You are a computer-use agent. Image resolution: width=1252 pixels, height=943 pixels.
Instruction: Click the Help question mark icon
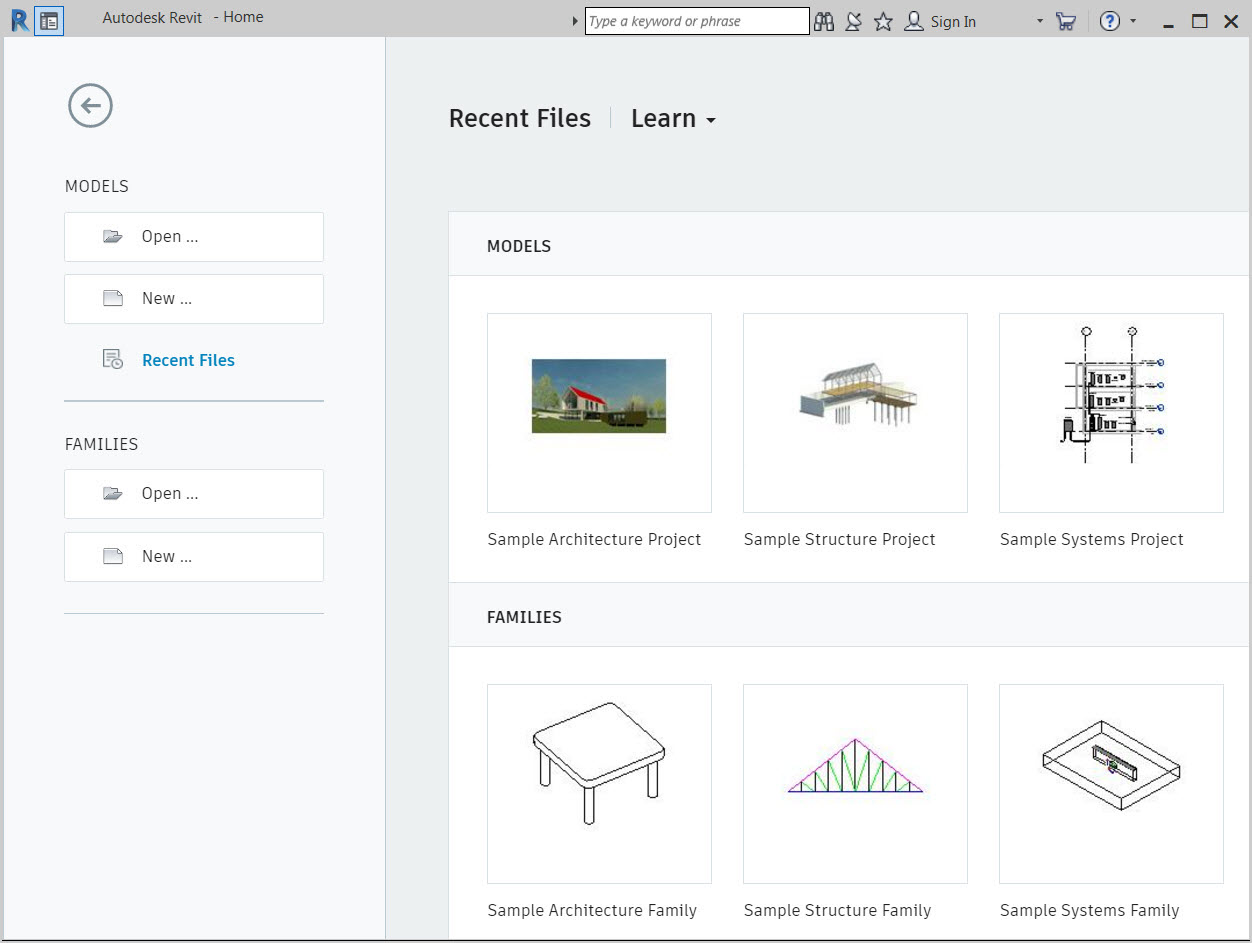pyautogui.click(x=1110, y=21)
